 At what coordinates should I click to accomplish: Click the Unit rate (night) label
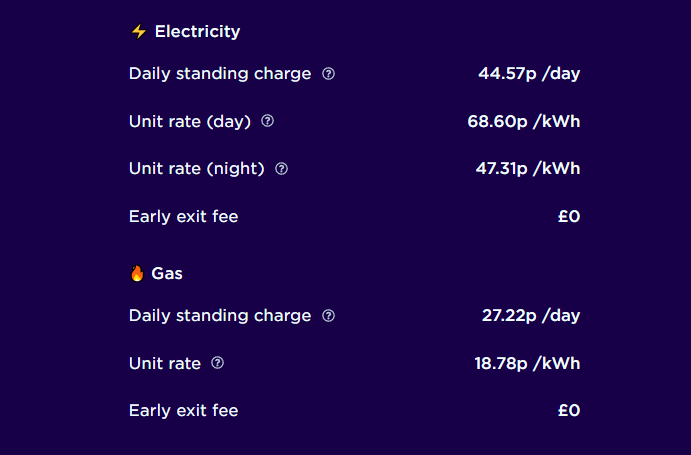[197, 169]
